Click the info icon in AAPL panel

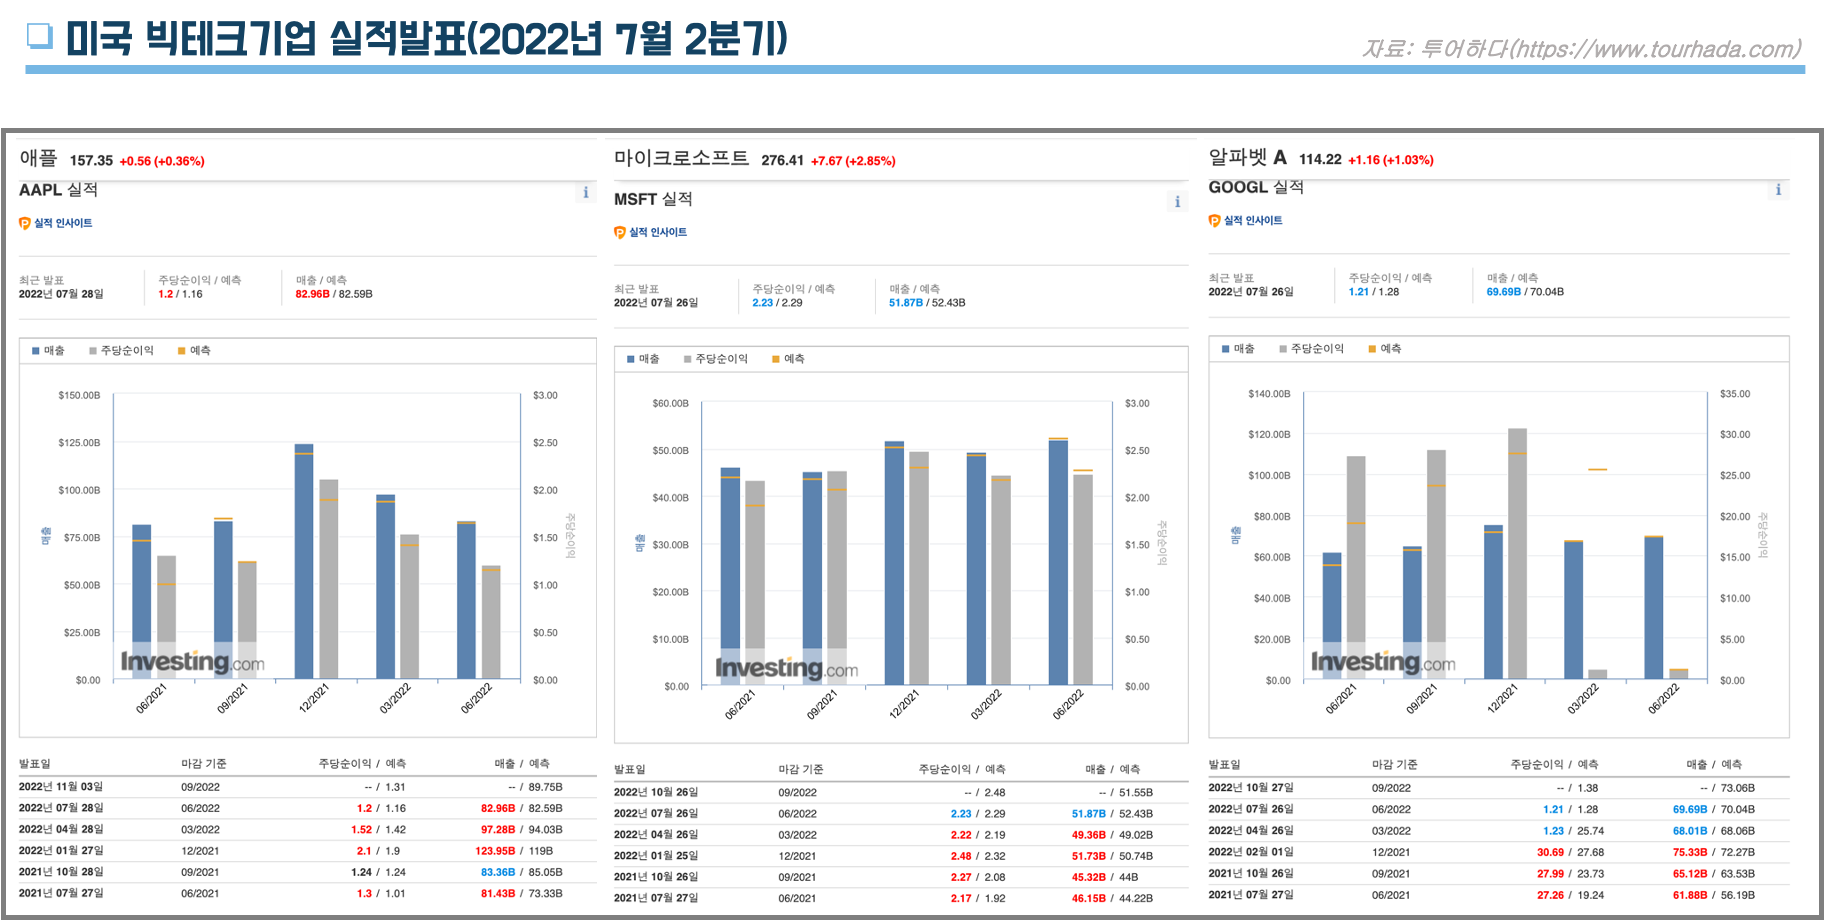tap(586, 192)
